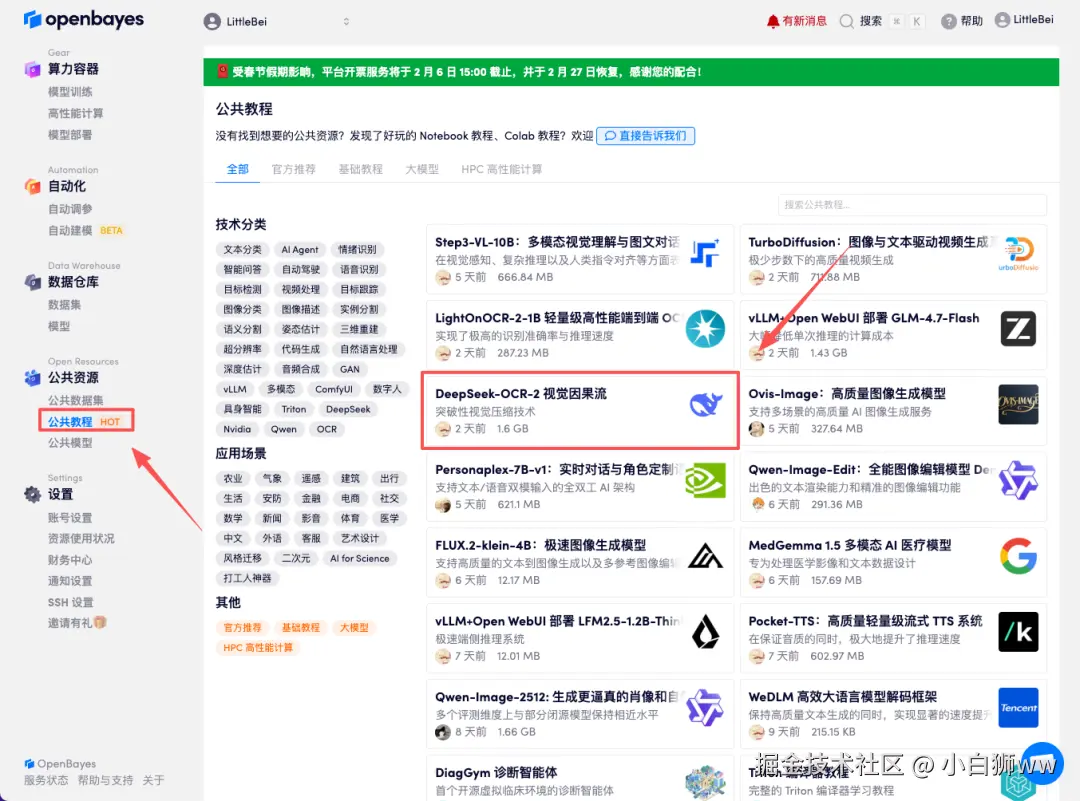This screenshot has height=801, width=1080.
Task: Expand the LittleBei account switcher dropdown
Action: pyautogui.click(x=346, y=21)
